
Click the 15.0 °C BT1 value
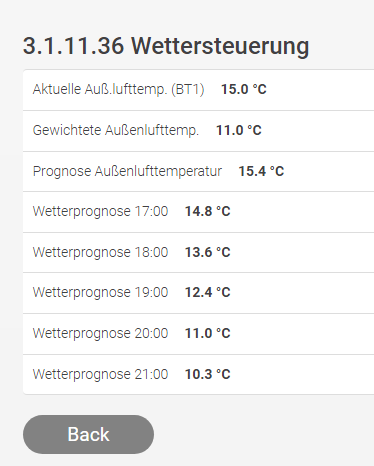pos(244,89)
